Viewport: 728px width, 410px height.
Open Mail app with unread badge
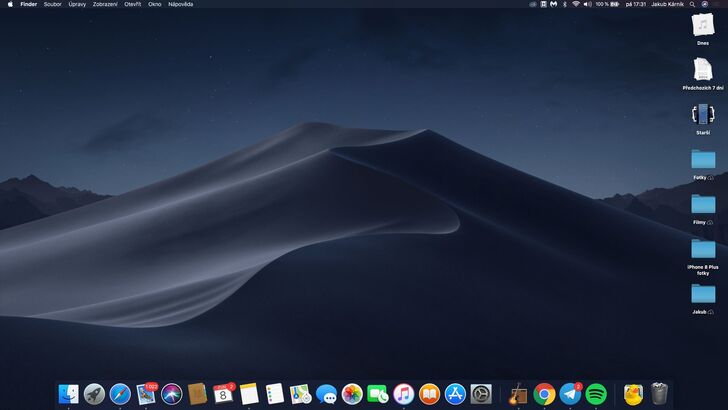pyautogui.click(x=146, y=394)
